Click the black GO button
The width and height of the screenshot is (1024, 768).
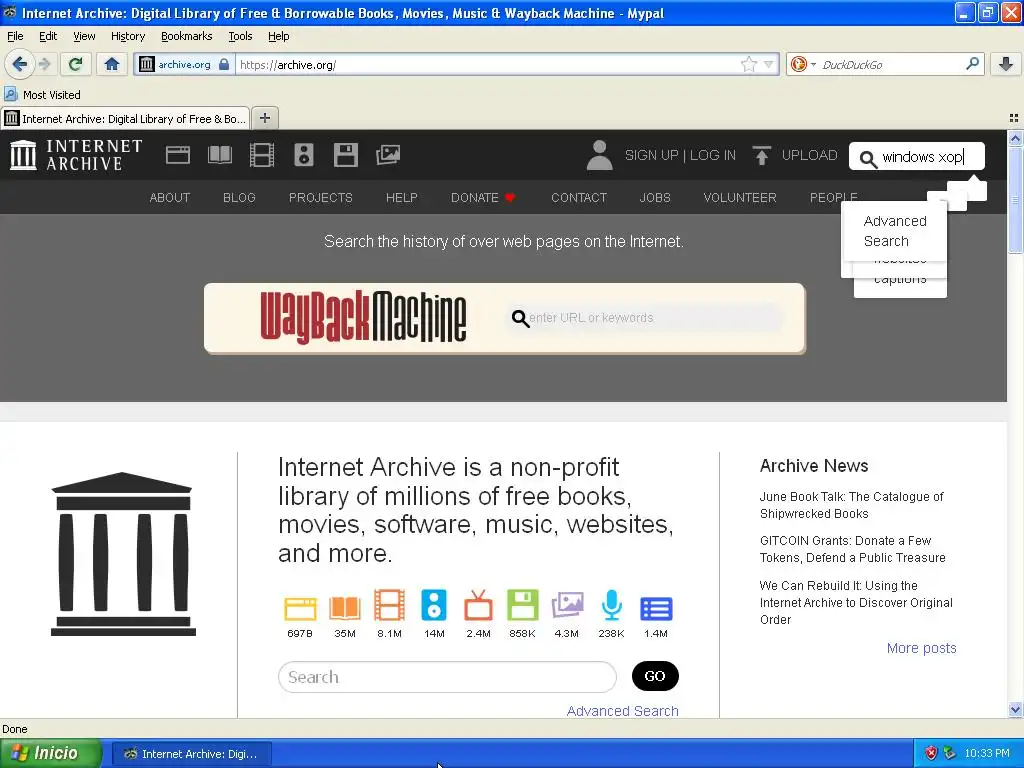point(655,676)
